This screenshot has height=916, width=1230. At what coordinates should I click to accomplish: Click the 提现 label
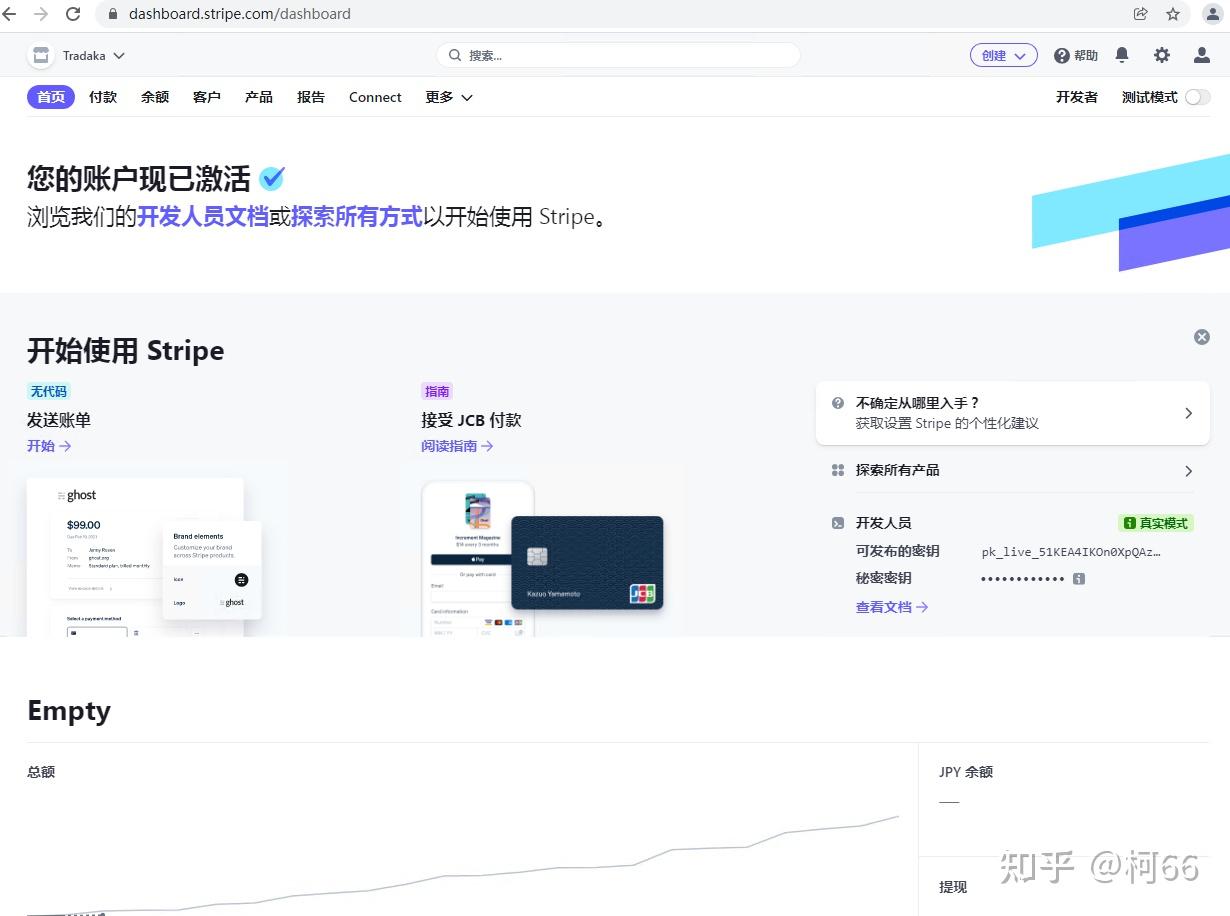click(953, 887)
